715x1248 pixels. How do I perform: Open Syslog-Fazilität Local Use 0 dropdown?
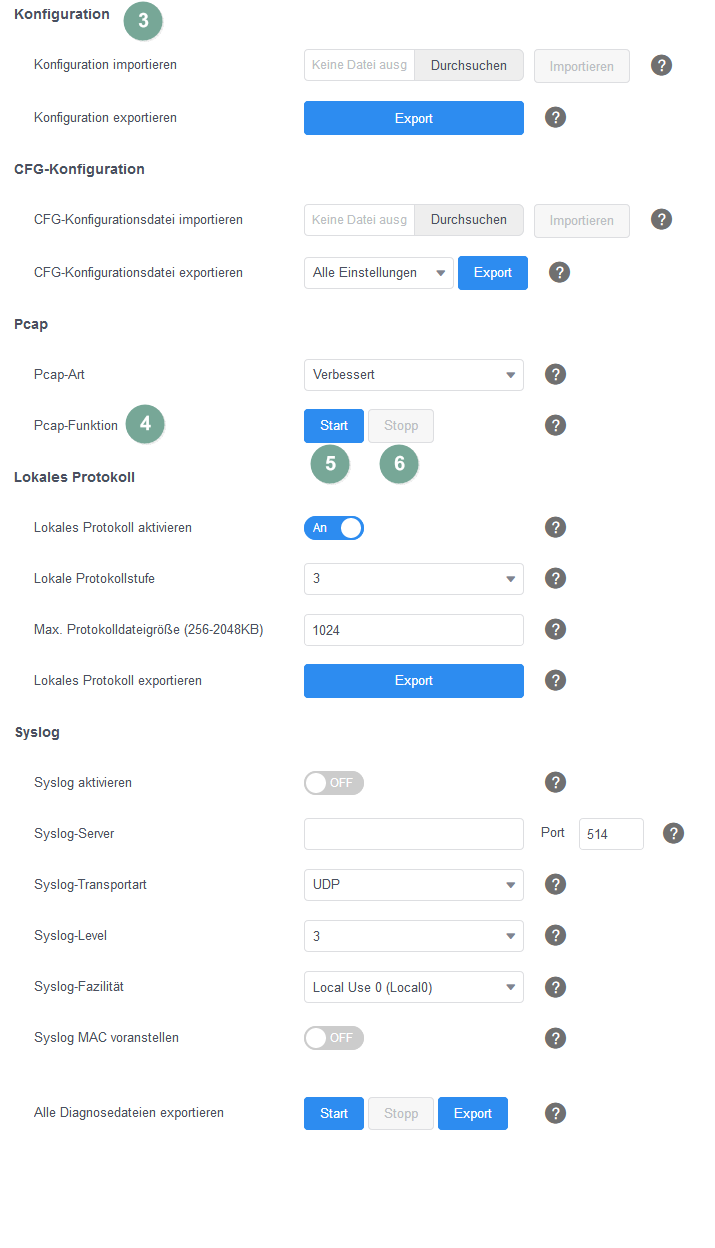coord(414,987)
